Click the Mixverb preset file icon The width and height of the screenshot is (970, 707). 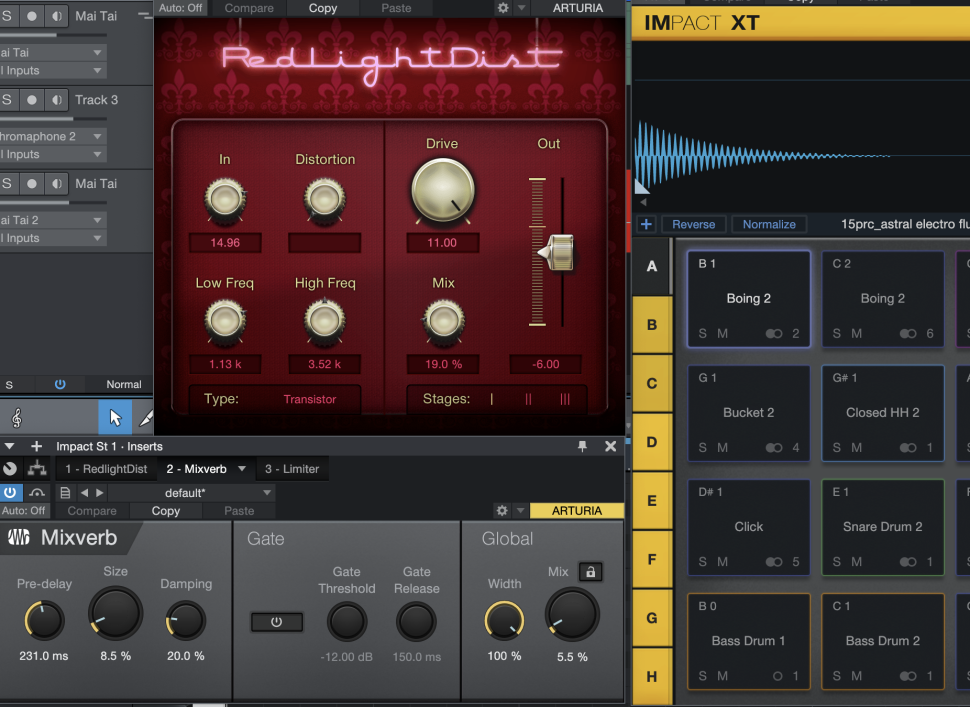tap(65, 493)
